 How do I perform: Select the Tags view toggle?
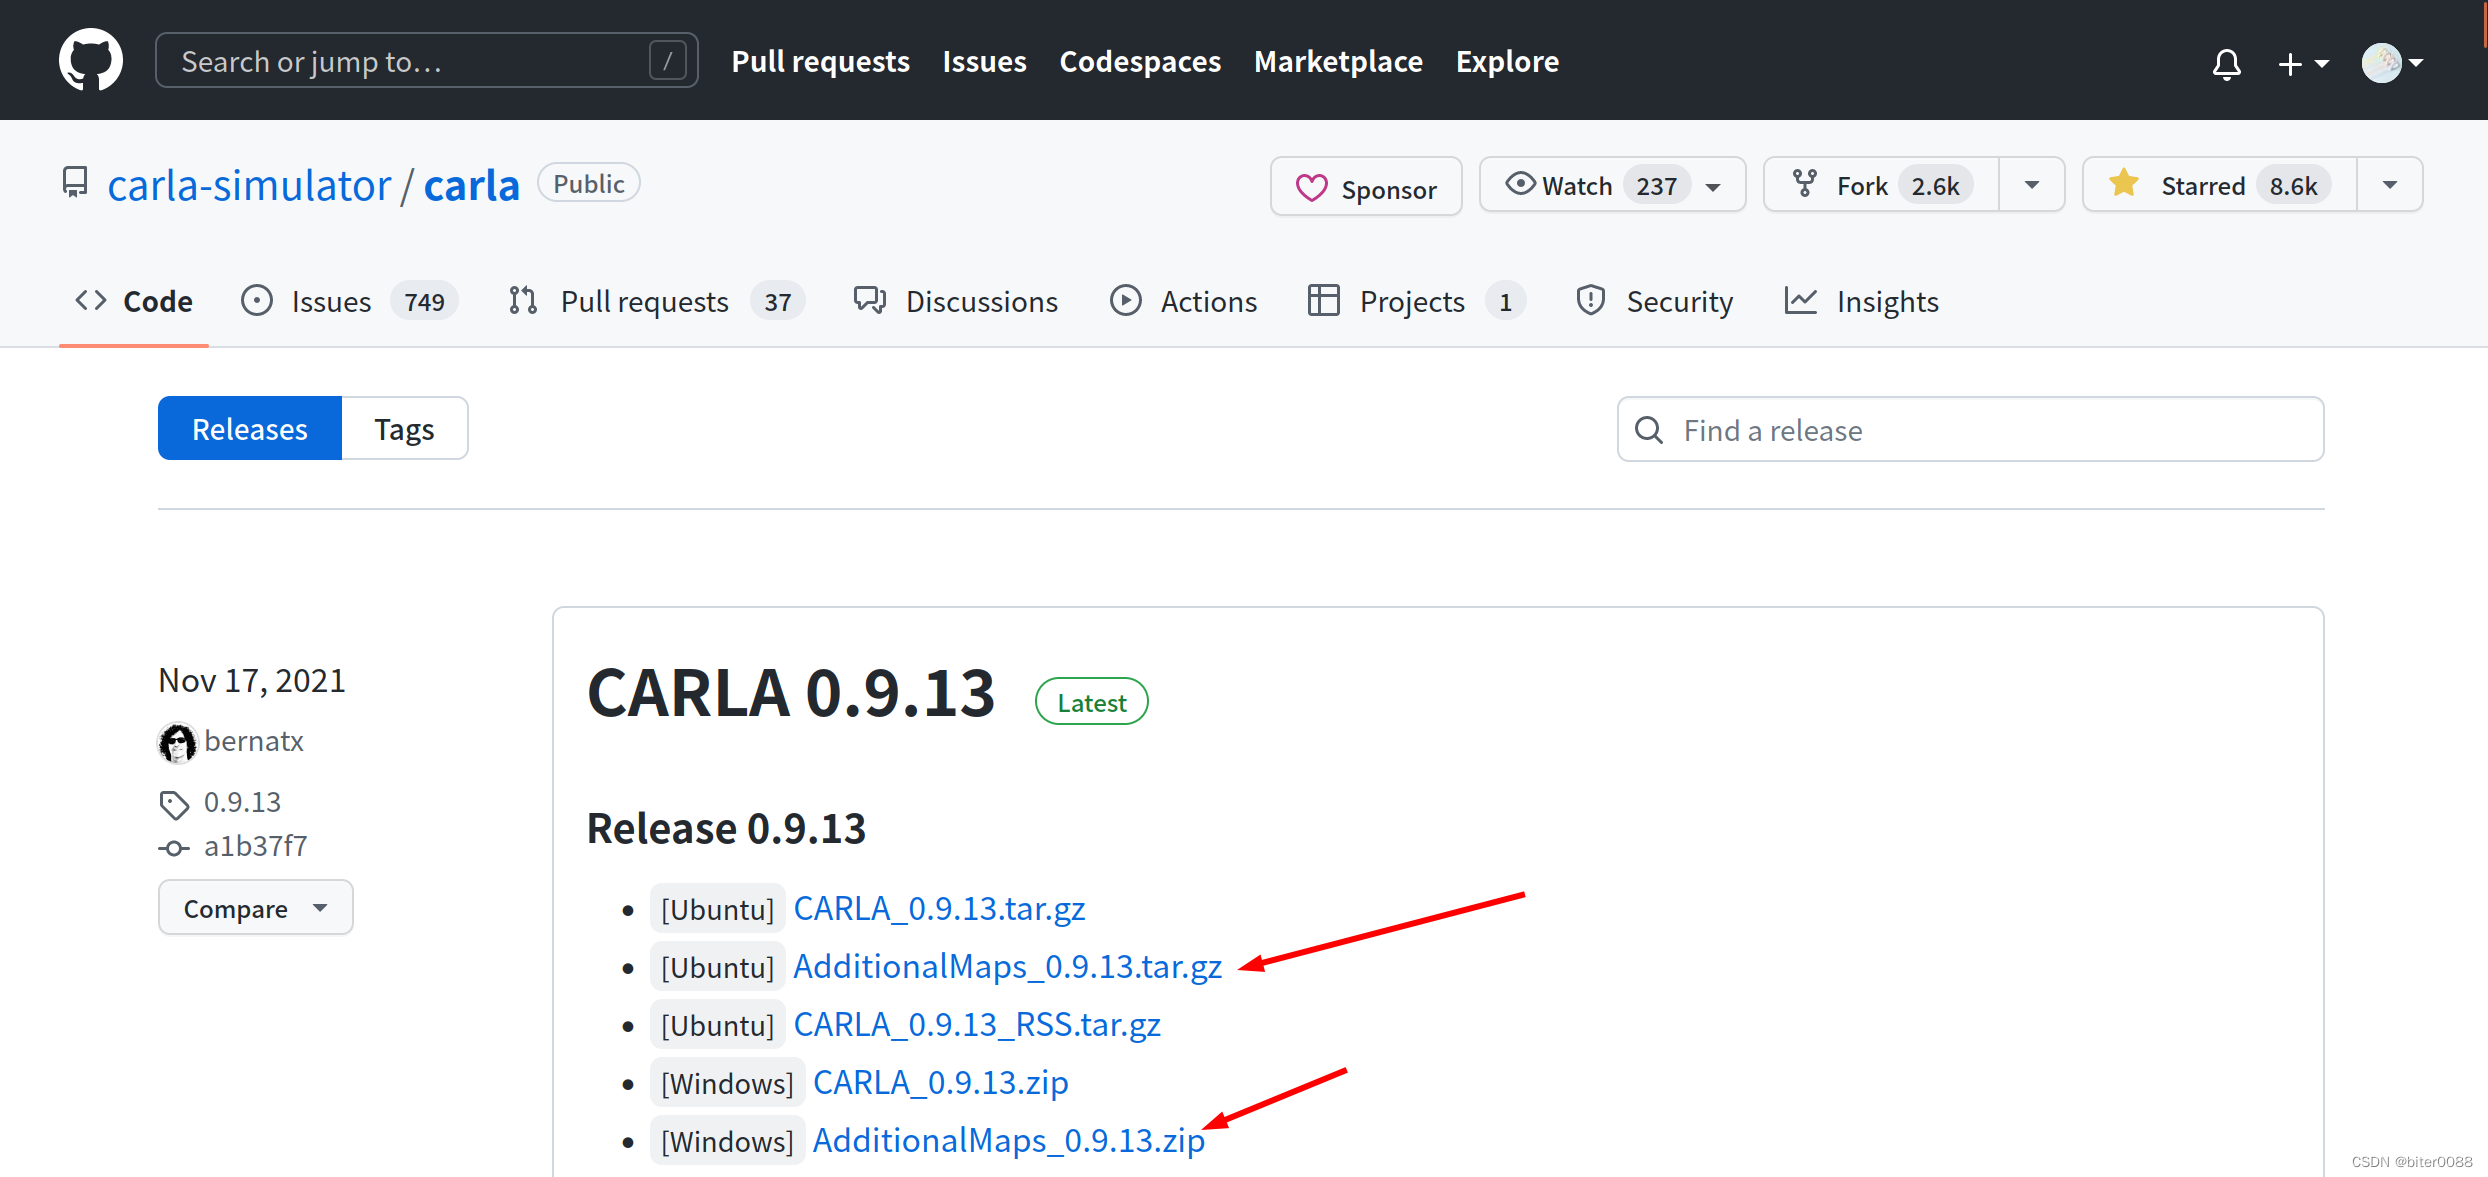tap(403, 428)
